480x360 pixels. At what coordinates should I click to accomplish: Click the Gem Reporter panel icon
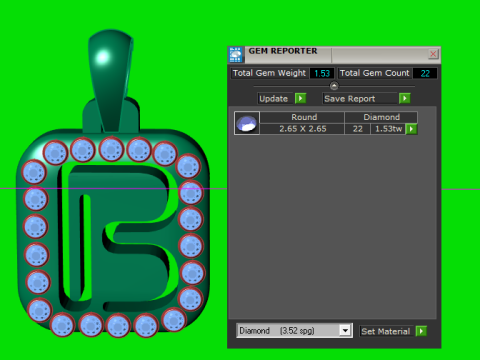coord(236,54)
